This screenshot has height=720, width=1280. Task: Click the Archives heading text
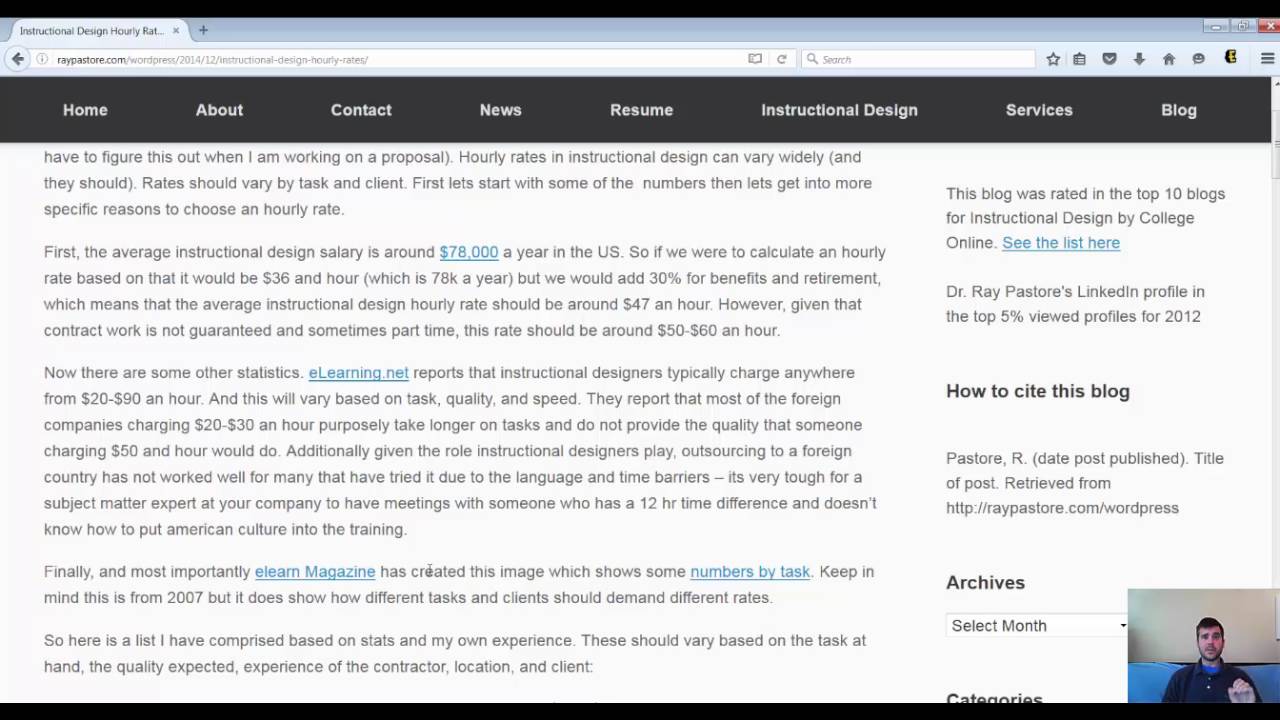pyautogui.click(x=985, y=582)
